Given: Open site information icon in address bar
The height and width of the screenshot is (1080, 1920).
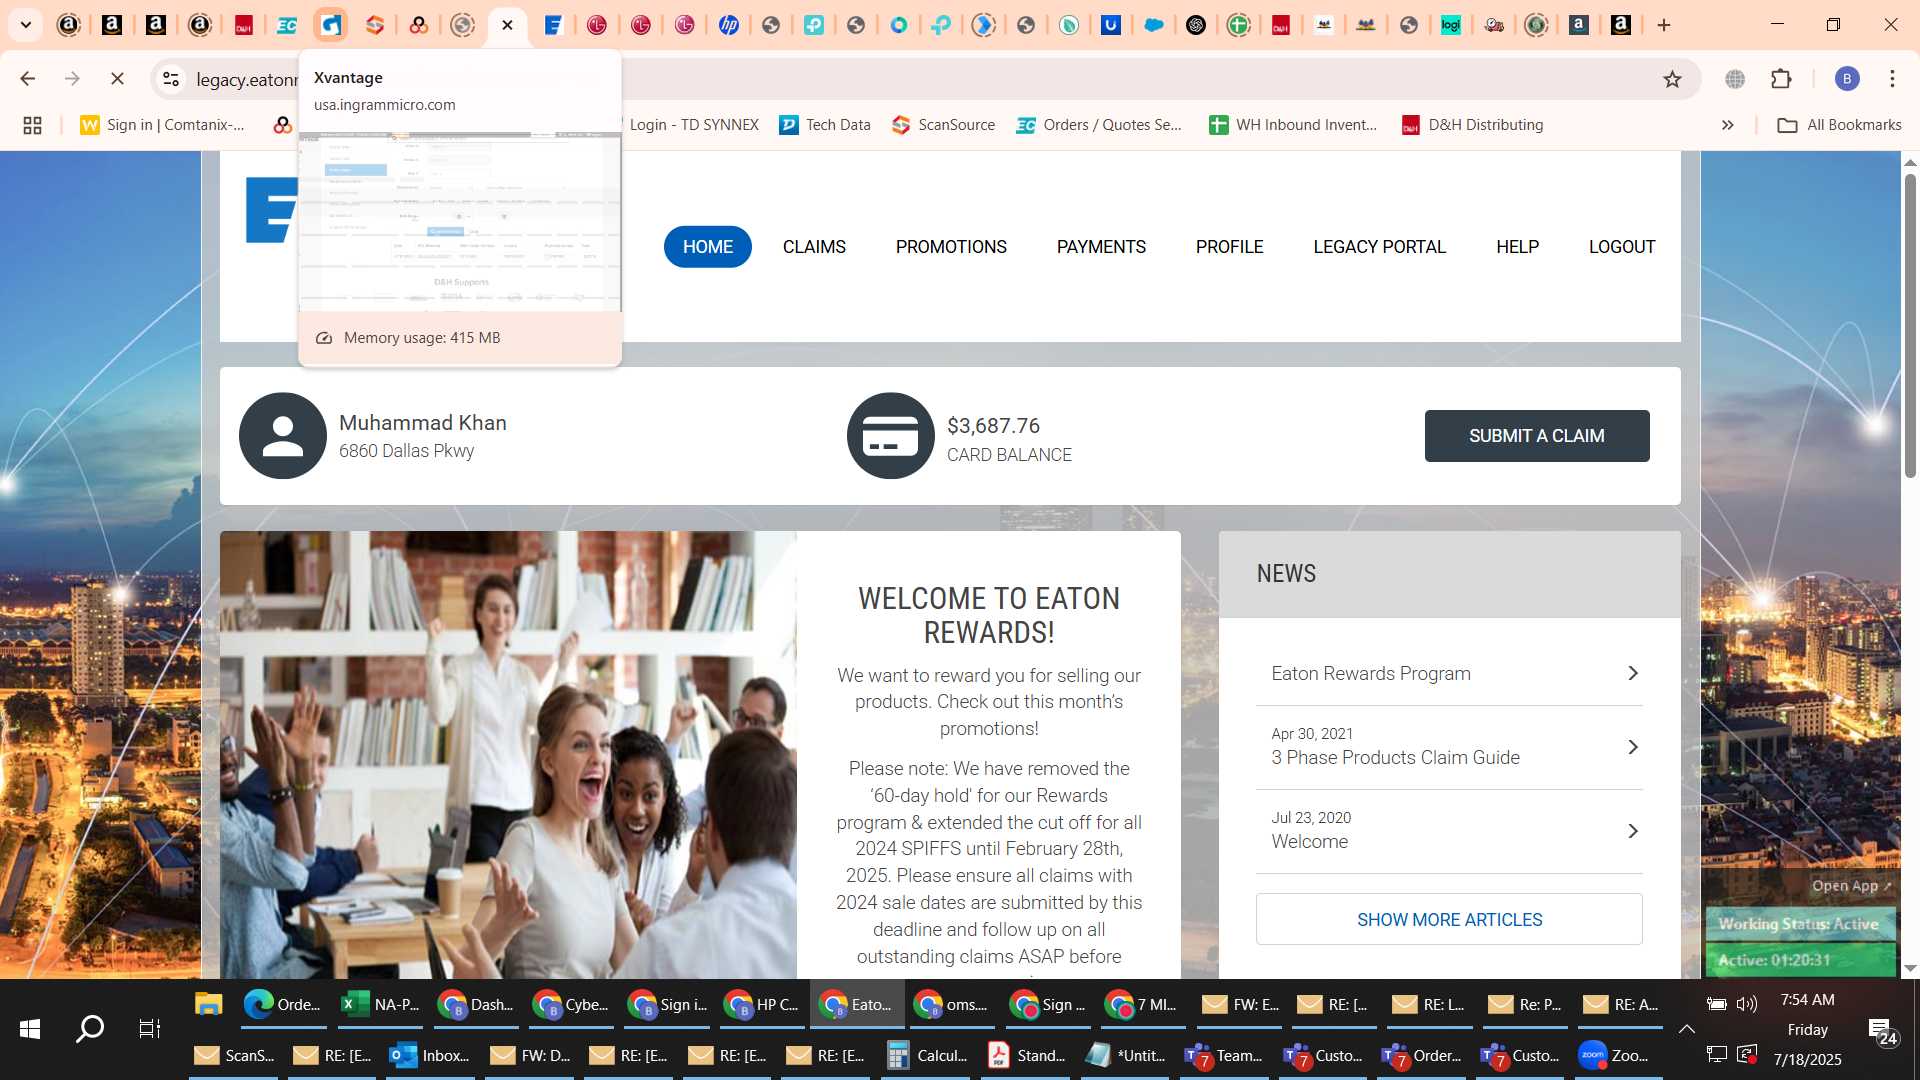Looking at the screenshot, I should point(171,79).
